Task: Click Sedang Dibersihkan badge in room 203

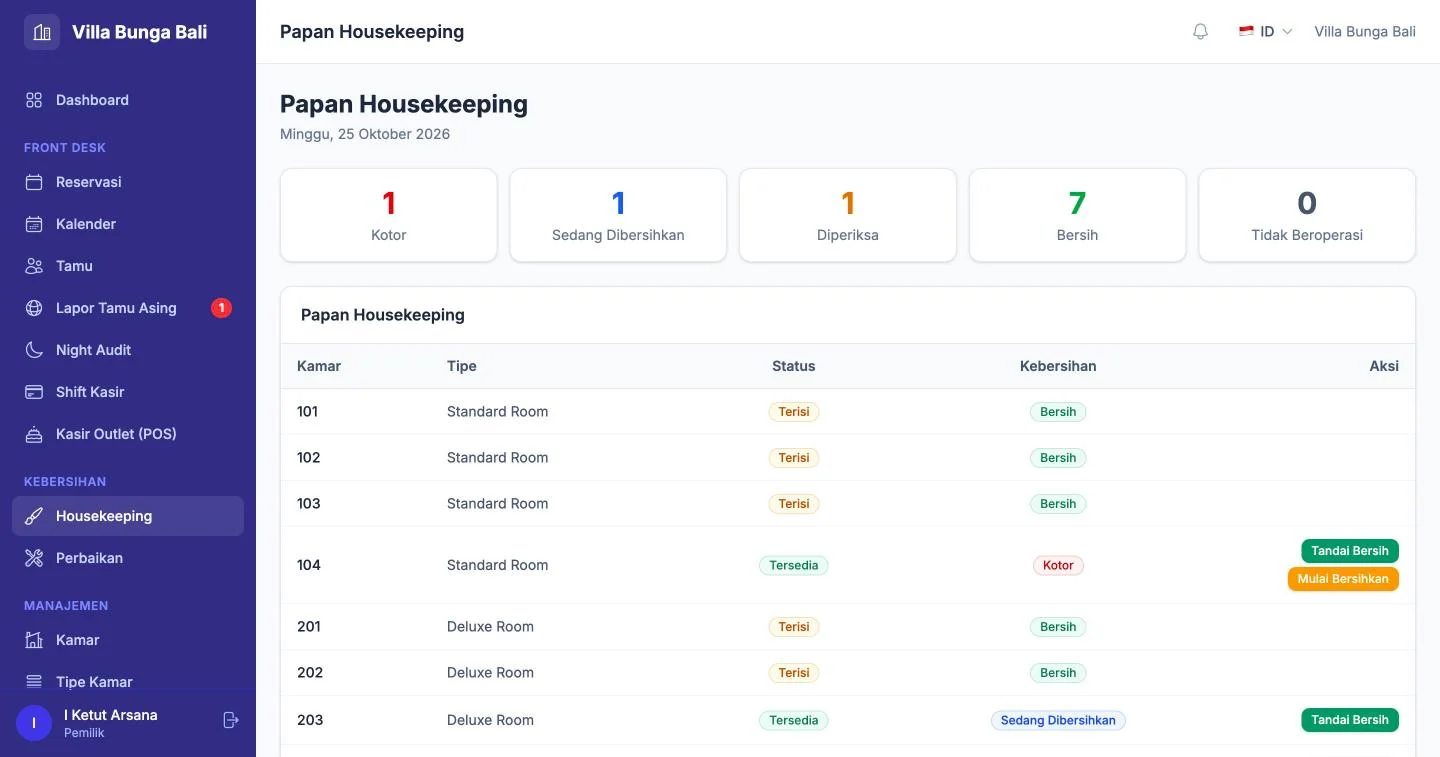Action: point(1058,720)
